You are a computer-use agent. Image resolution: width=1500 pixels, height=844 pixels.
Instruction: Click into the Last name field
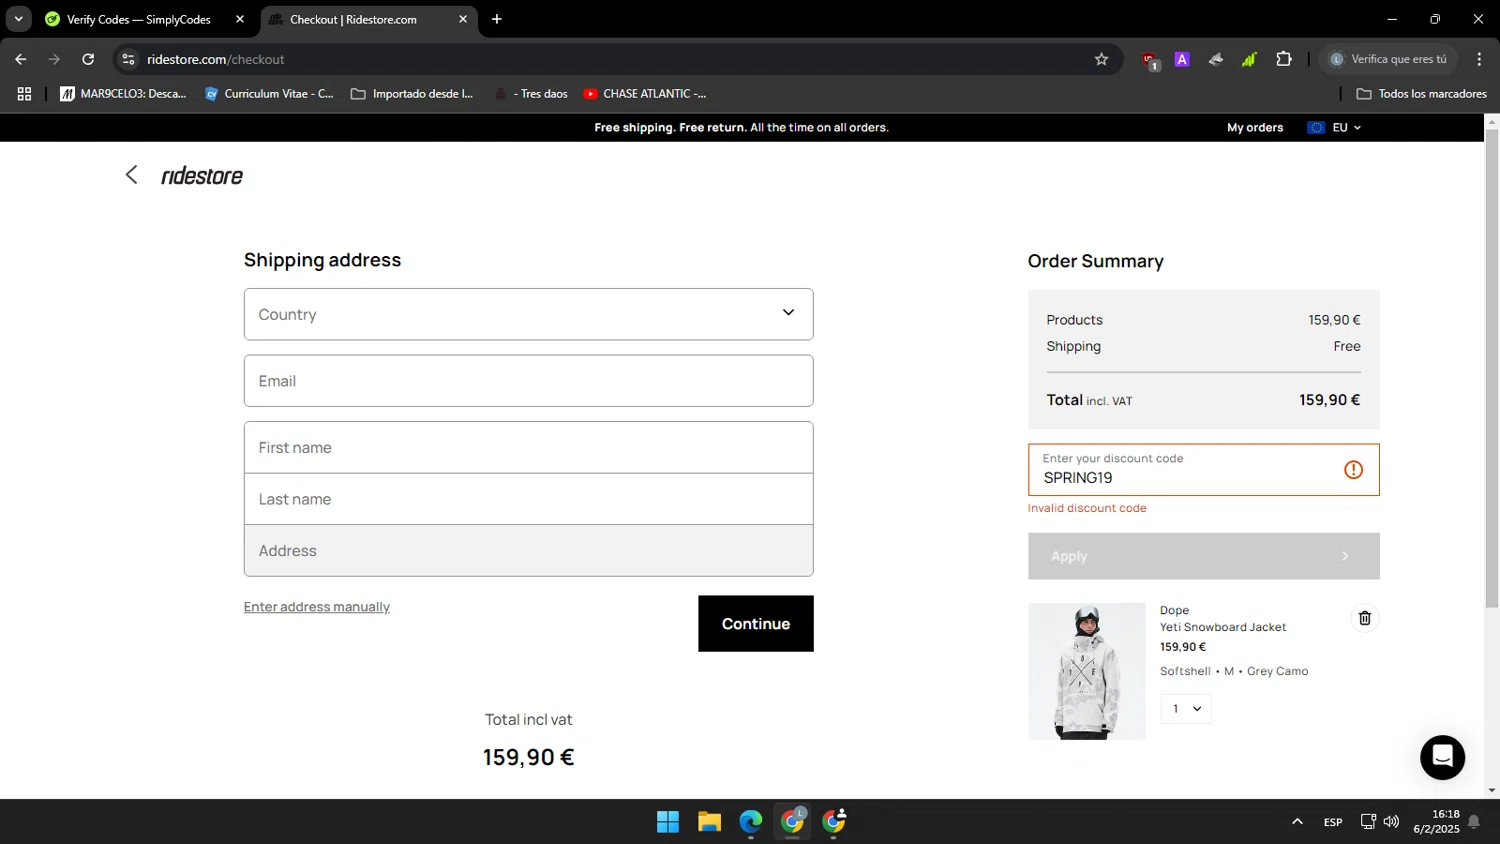click(528, 499)
